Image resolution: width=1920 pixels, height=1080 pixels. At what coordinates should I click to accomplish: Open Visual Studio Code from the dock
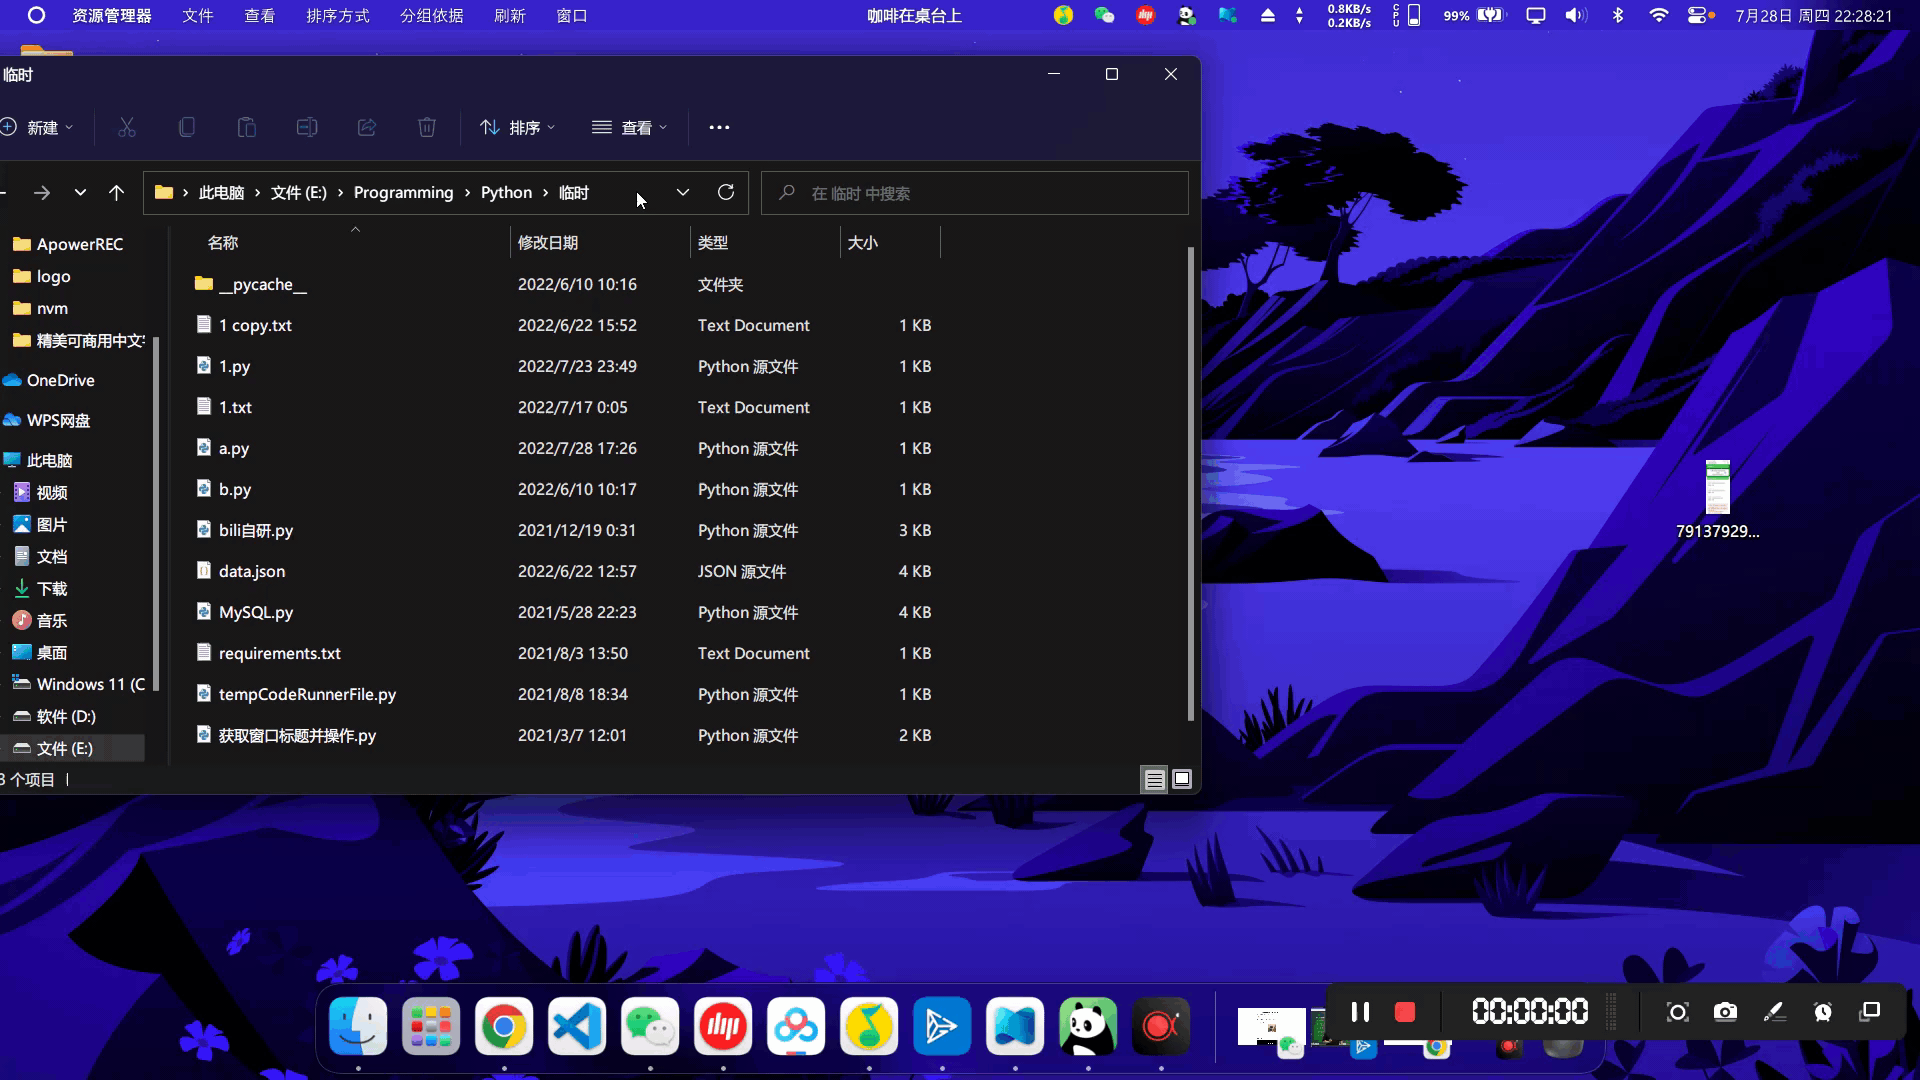point(577,1026)
